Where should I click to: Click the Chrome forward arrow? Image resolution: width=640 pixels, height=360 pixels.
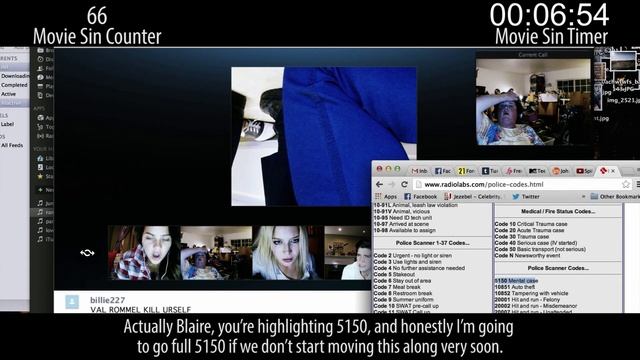(x=391, y=184)
